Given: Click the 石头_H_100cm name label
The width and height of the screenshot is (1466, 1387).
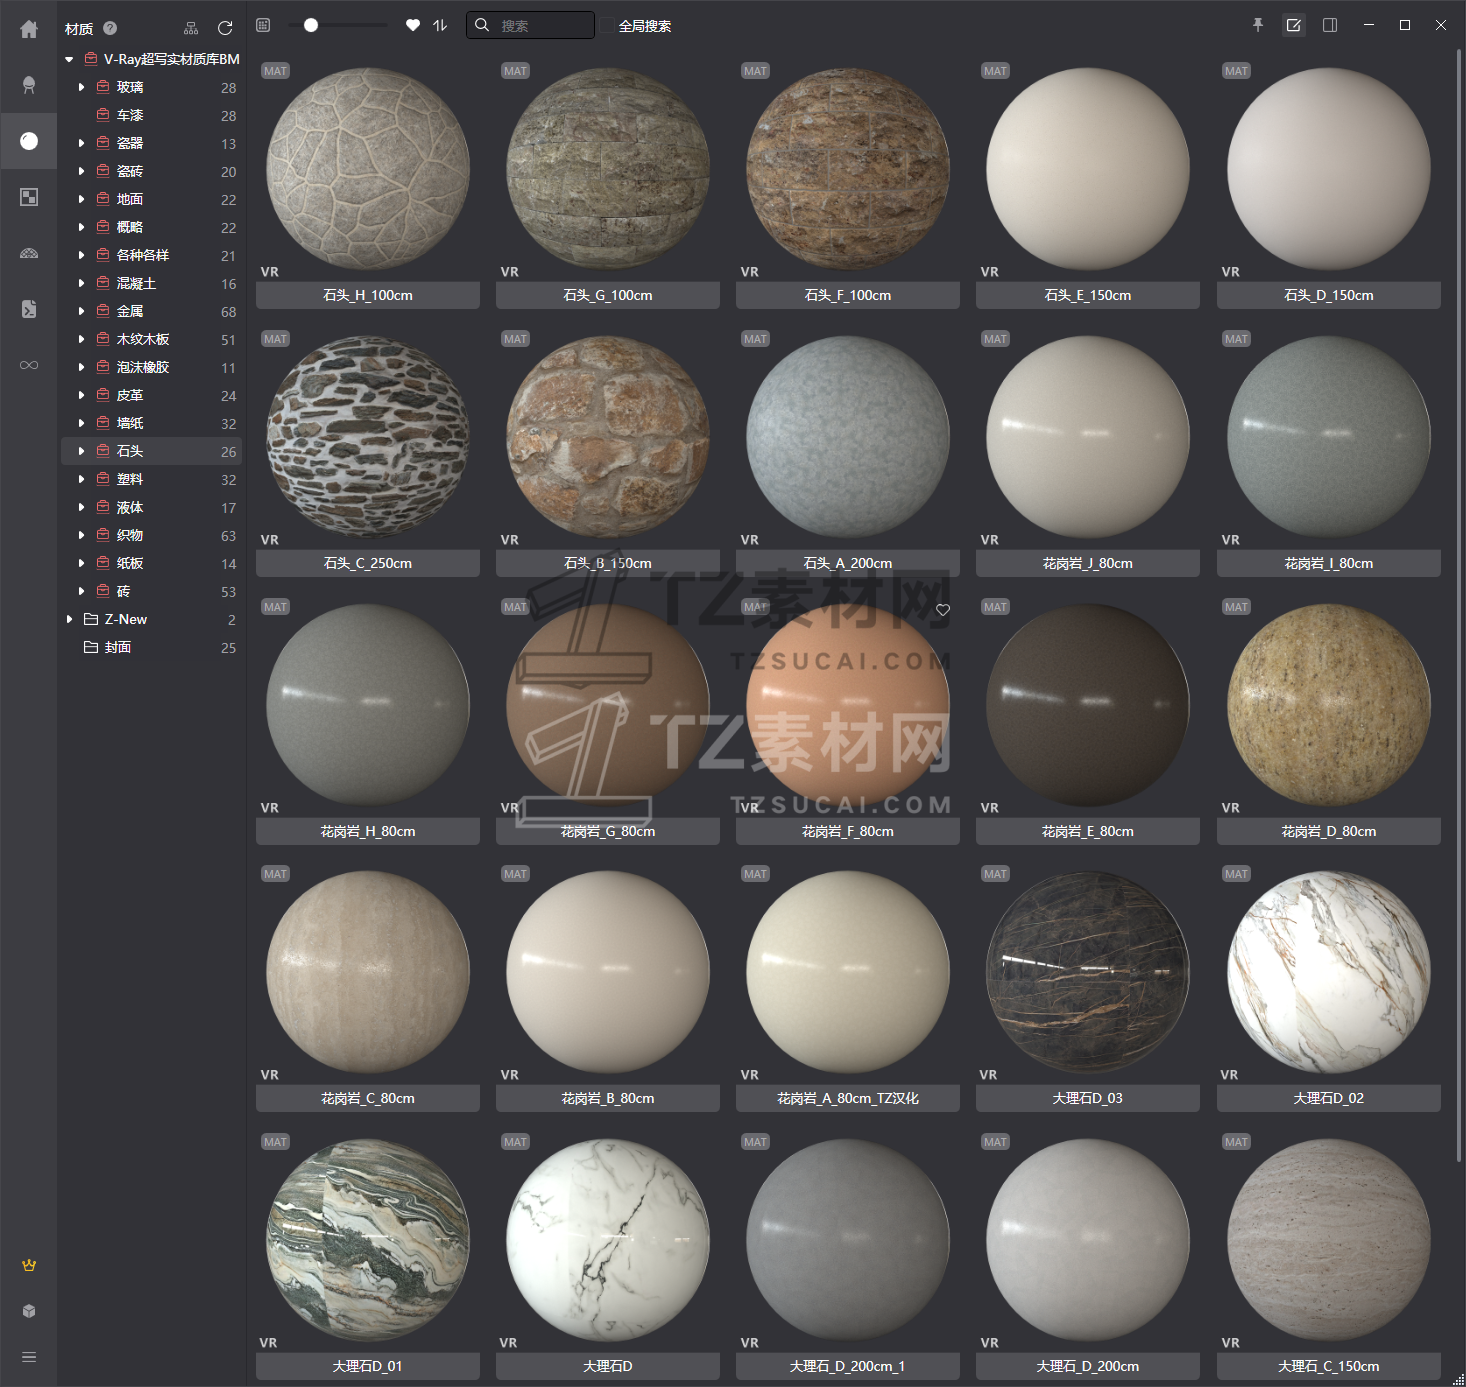Looking at the screenshot, I should [368, 296].
